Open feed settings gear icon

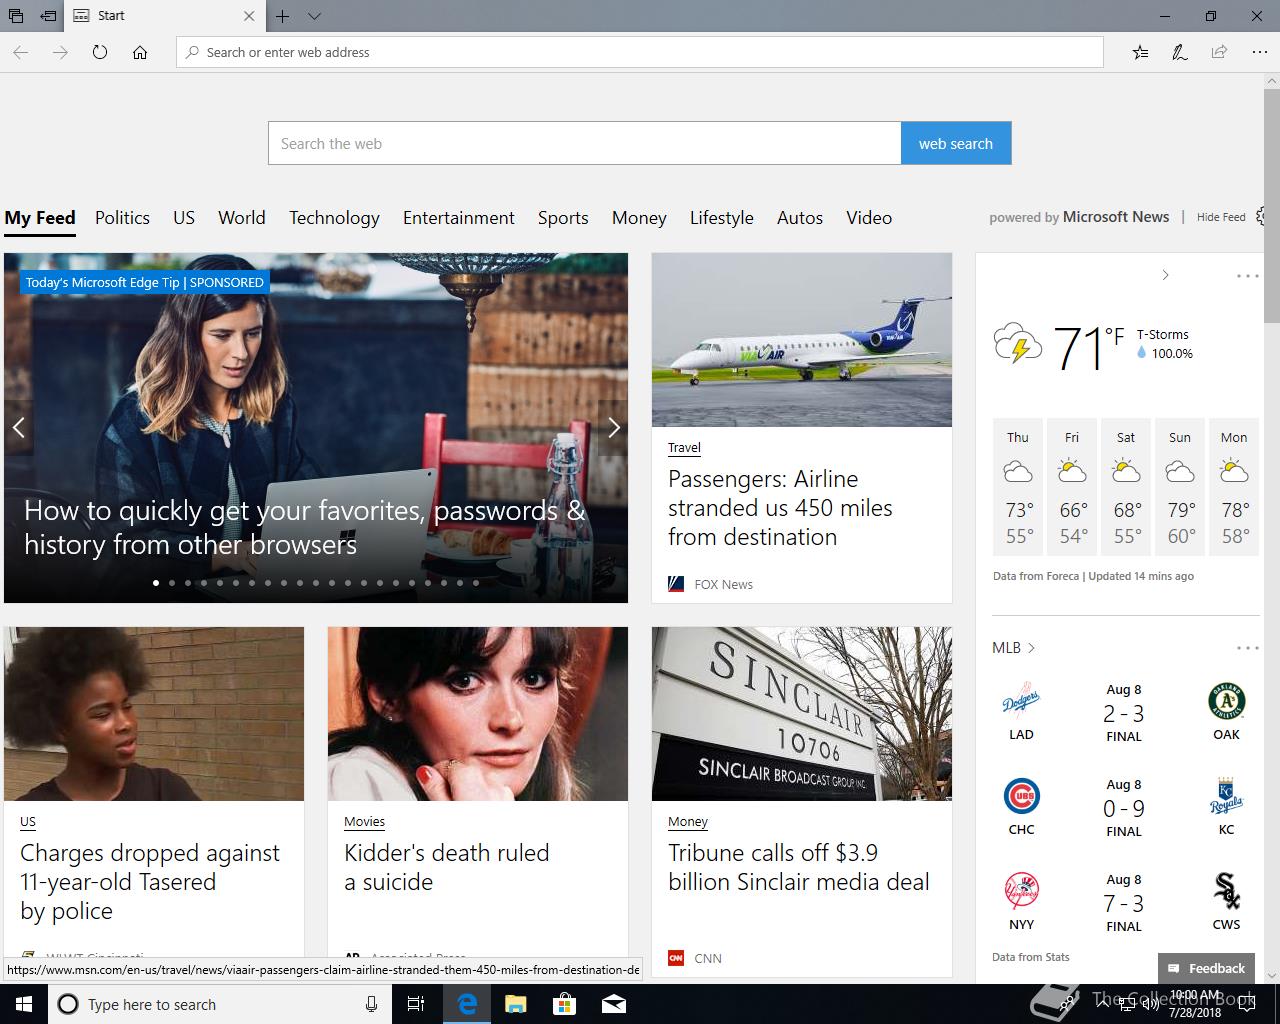click(x=1261, y=216)
